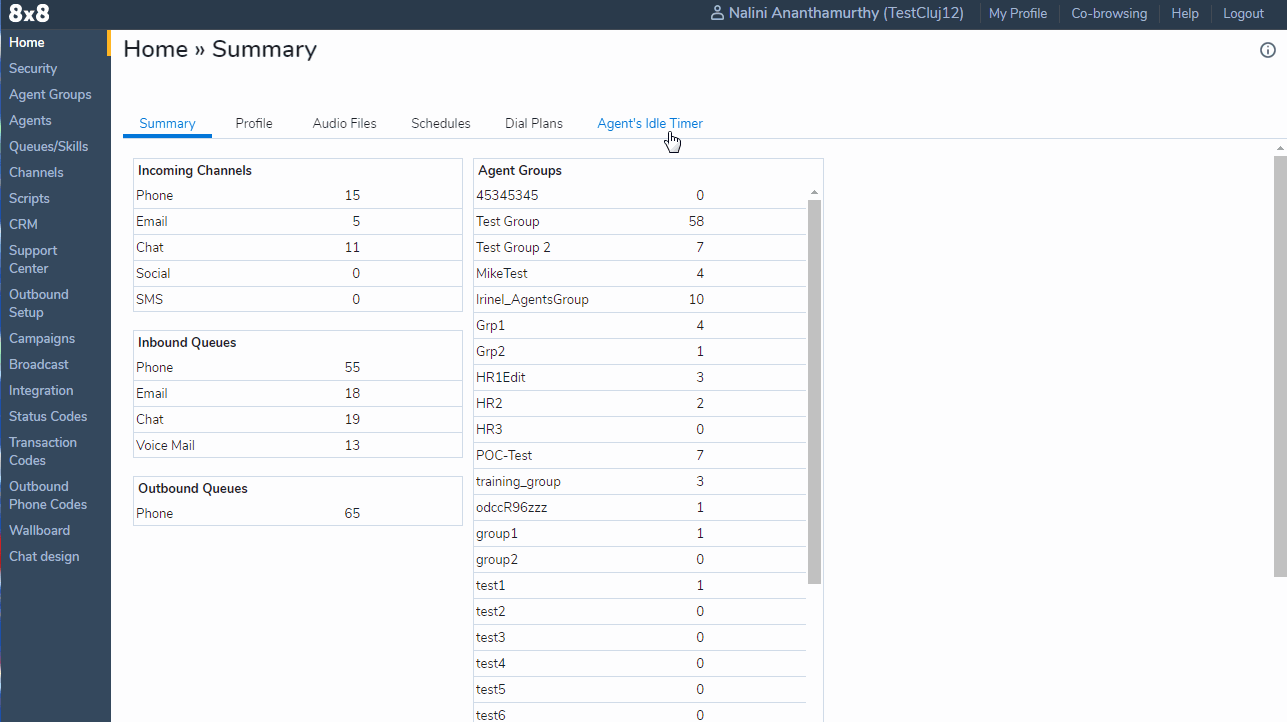1287x722 pixels.
Task: Open CRM in the sidebar
Action: tap(23, 224)
